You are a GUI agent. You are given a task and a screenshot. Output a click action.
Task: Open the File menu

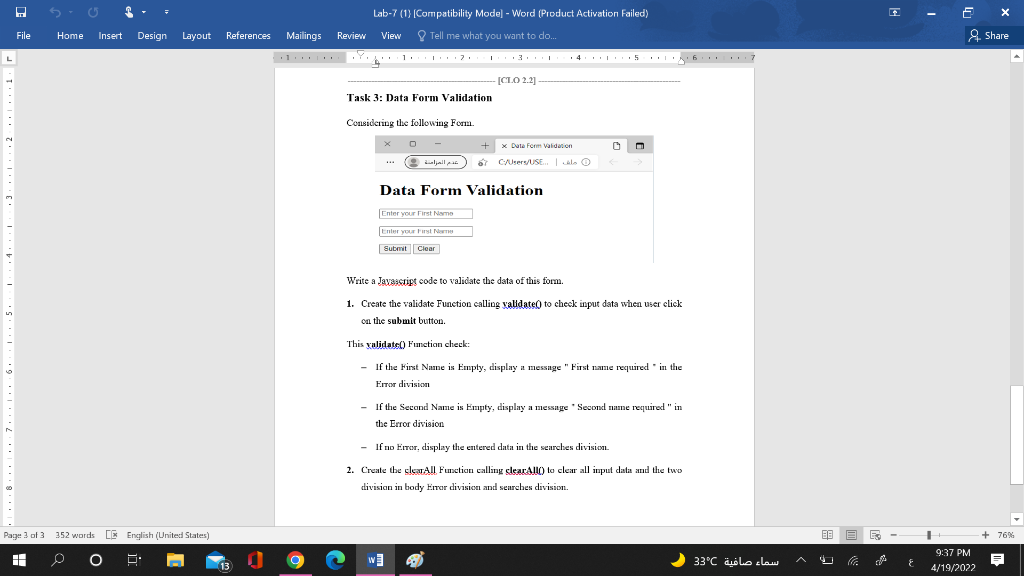coord(24,36)
